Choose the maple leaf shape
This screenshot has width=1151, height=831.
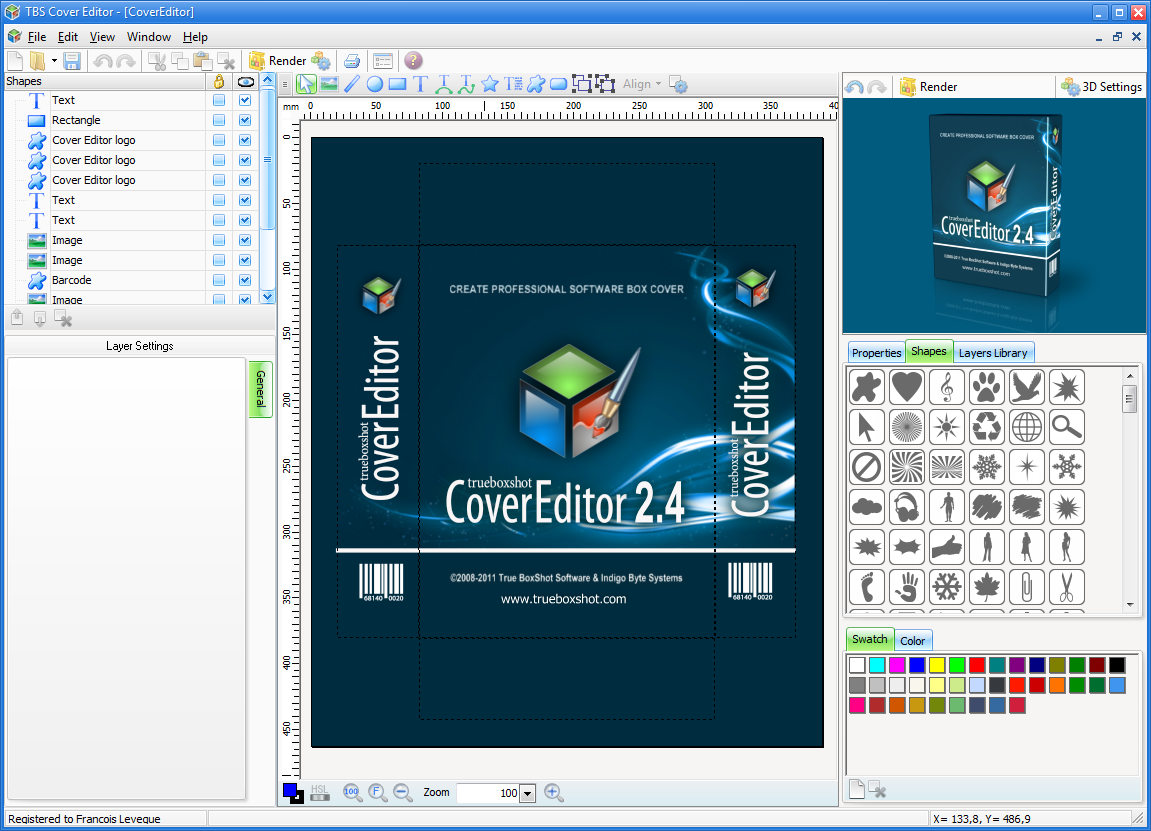987,587
